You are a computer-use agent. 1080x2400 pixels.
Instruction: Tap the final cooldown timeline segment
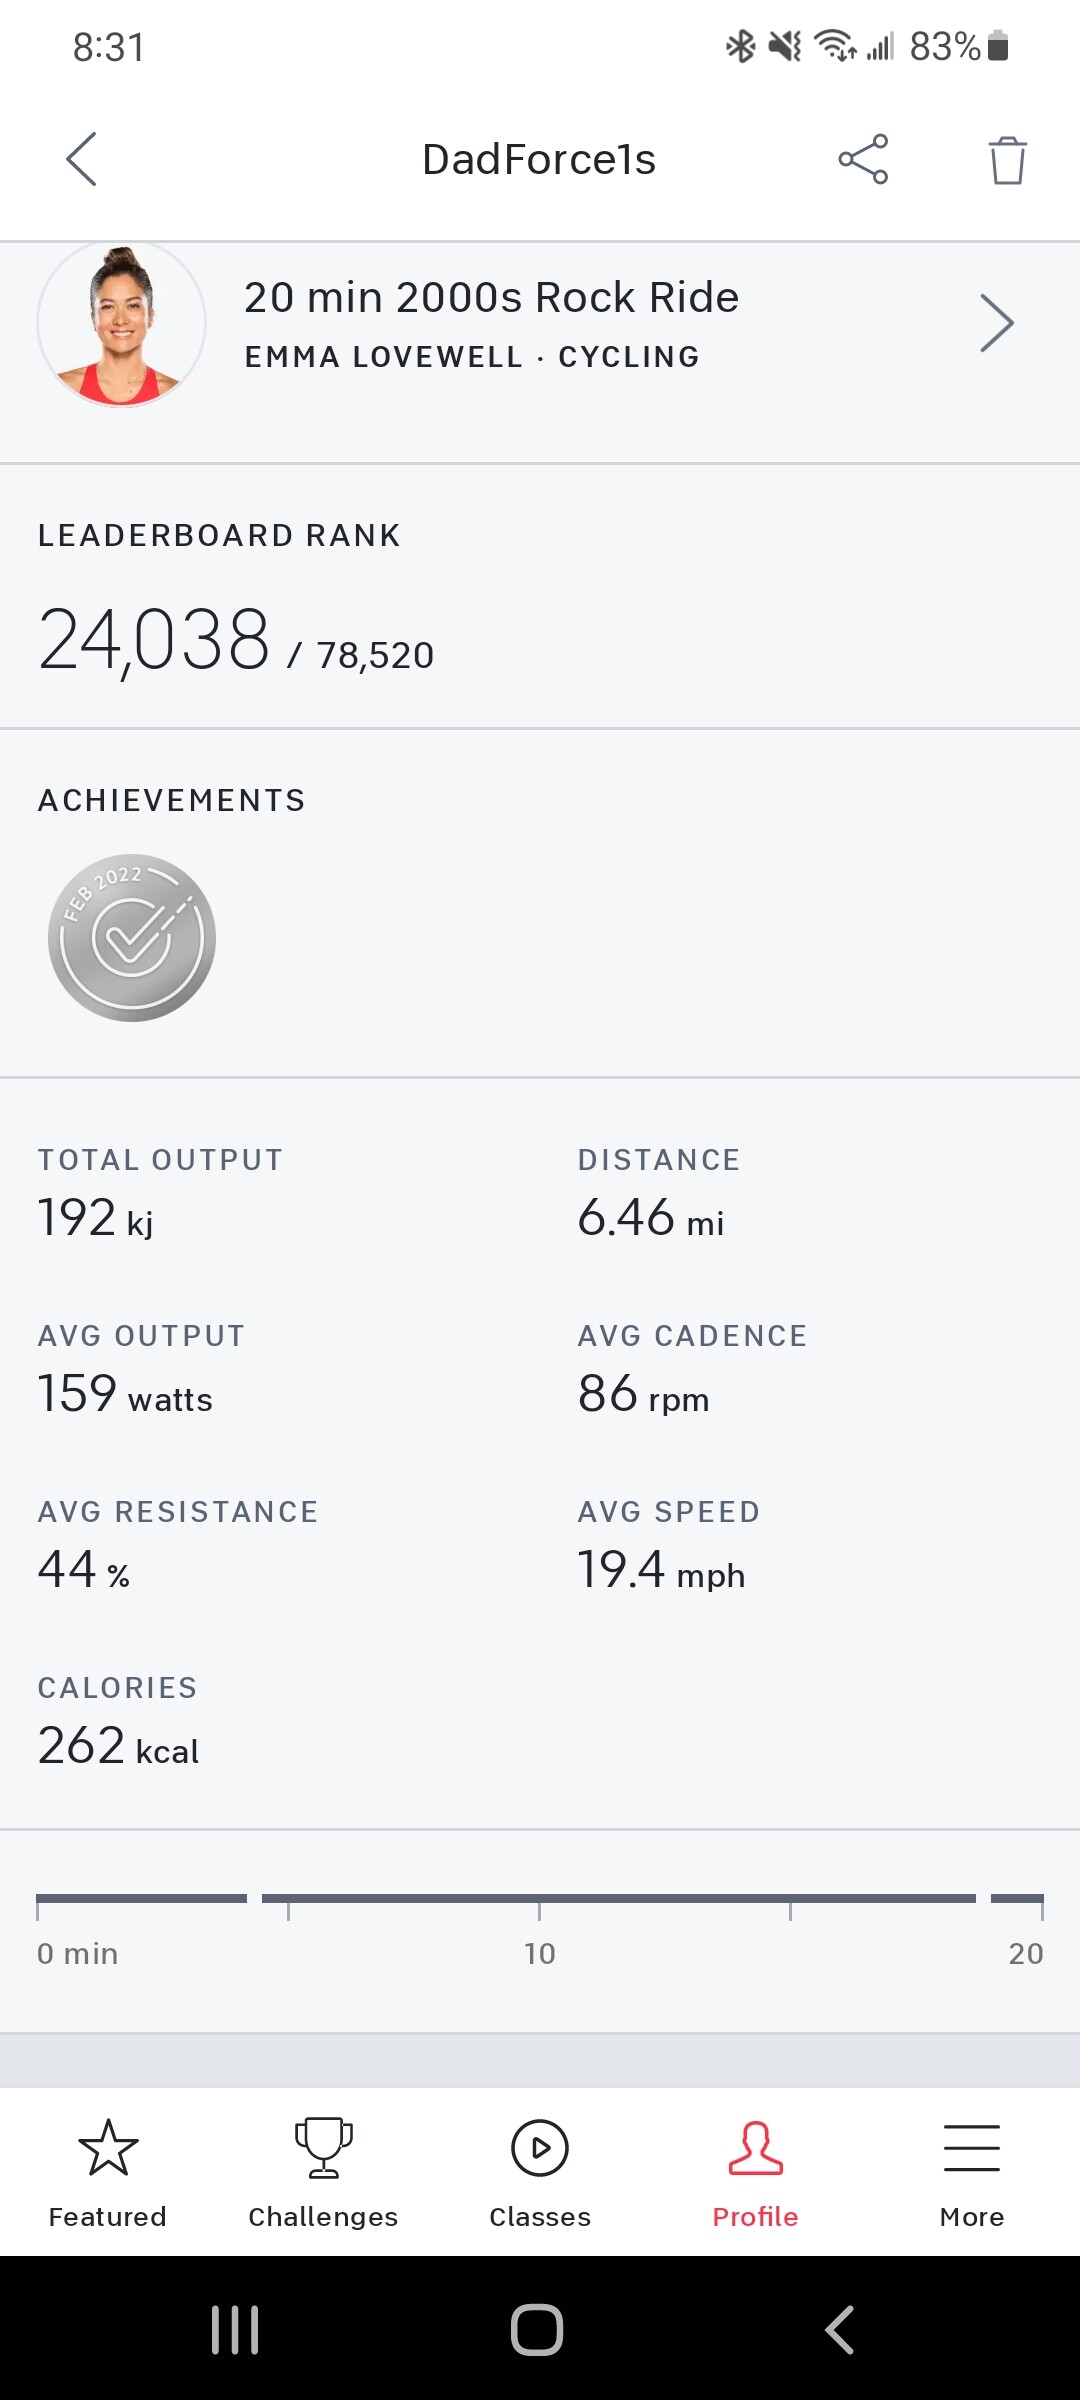click(x=1017, y=1898)
